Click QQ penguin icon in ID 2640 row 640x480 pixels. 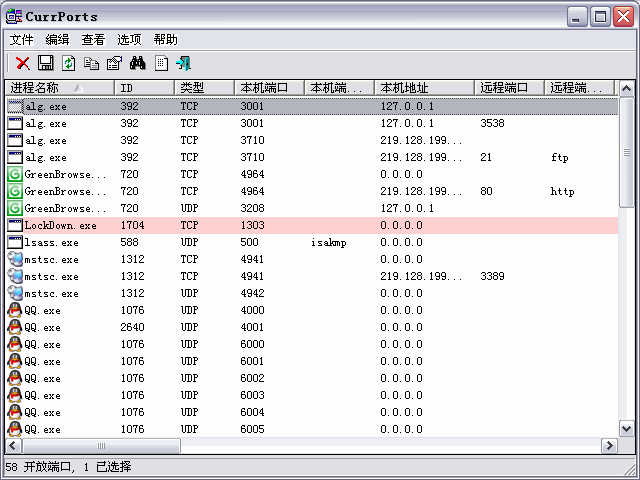click(15, 327)
